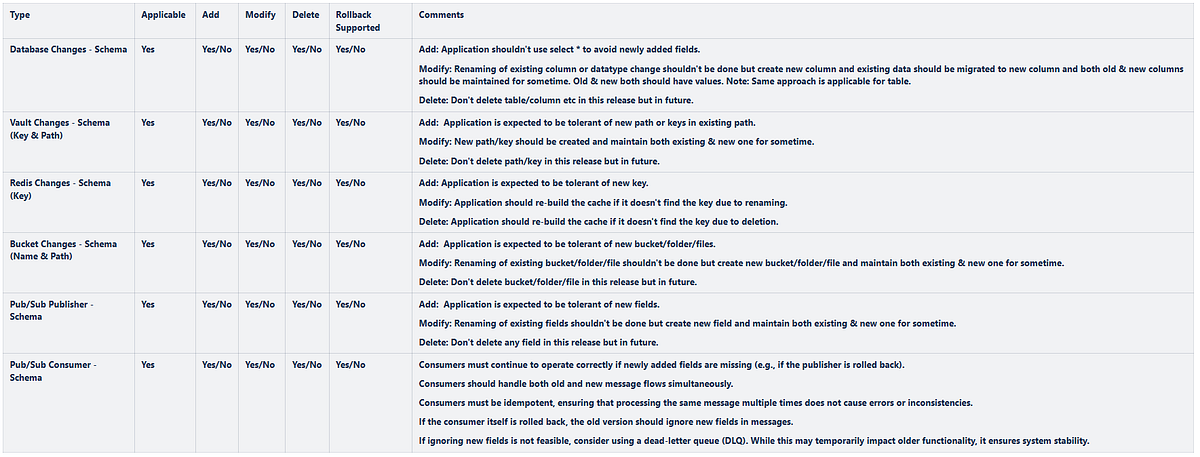This screenshot has height=457, width=1200.
Task: Select the Pub/Sub Publisher - Schema cell
Action: [52, 308]
